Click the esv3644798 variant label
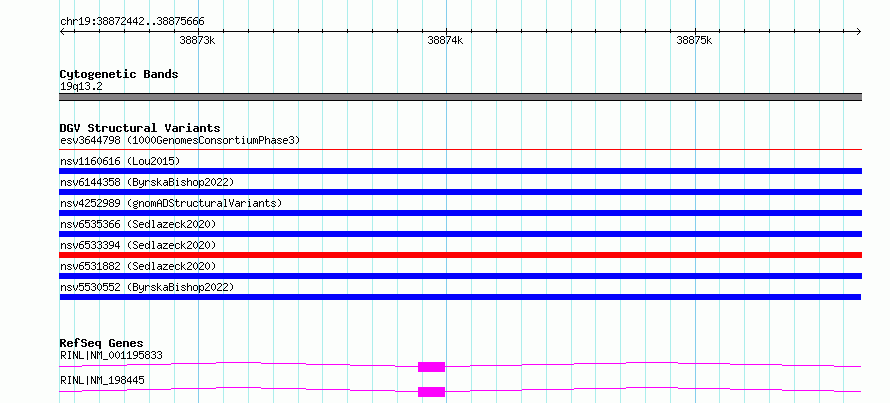 [x=180, y=140]
